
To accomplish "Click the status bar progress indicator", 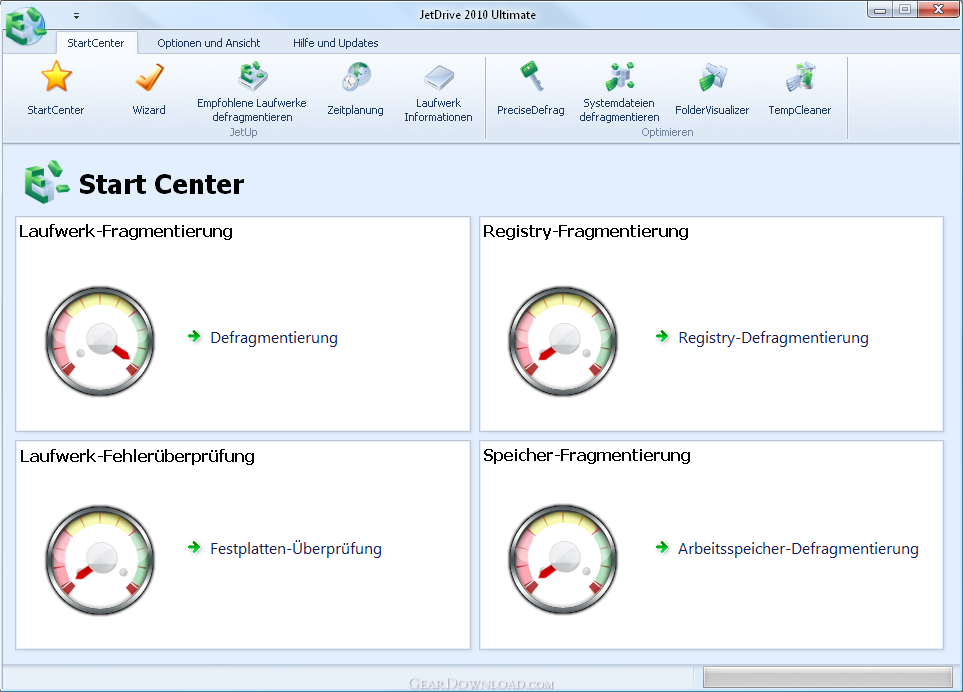I will [x=828, y=677].
